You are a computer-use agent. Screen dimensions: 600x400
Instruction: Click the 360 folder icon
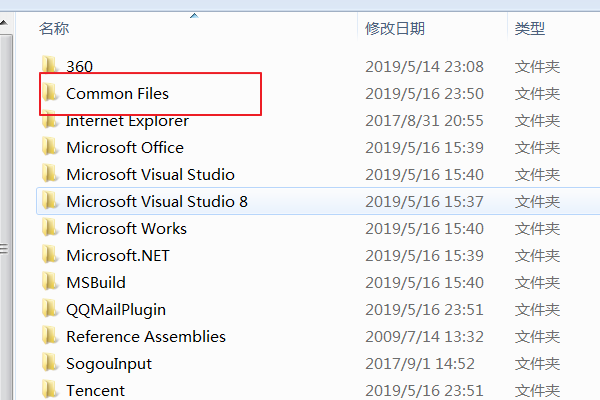click(50, 67)
